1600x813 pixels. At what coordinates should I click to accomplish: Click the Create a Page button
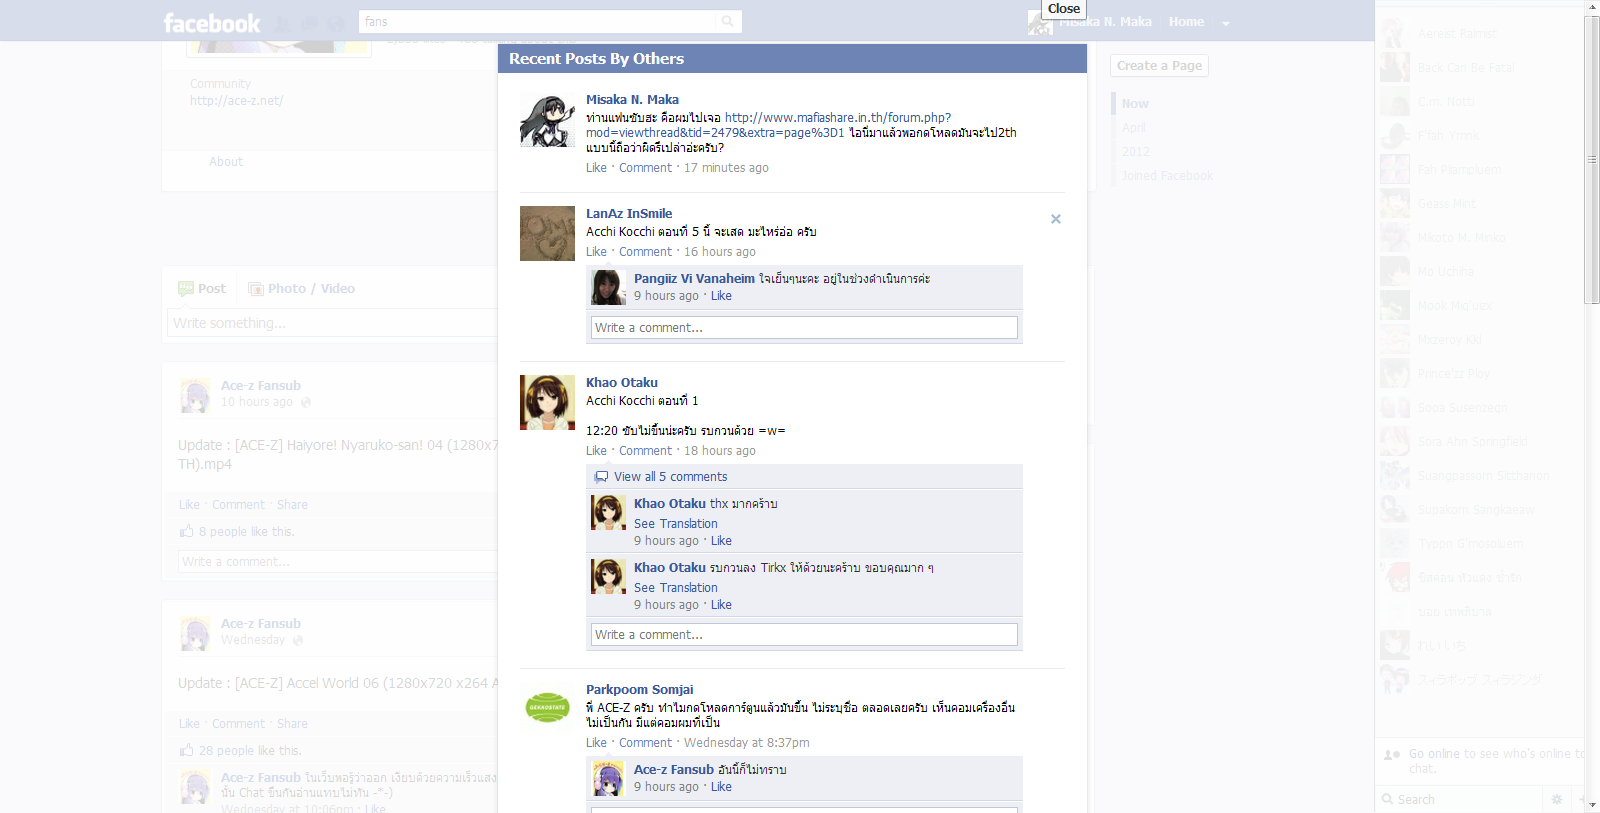point(1159,66)
